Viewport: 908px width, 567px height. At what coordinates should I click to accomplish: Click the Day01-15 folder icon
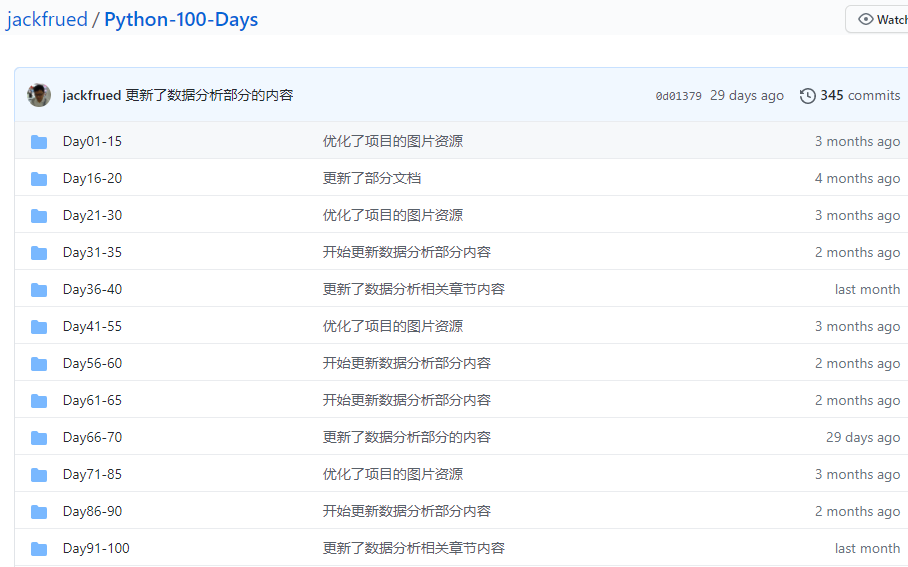39,142
